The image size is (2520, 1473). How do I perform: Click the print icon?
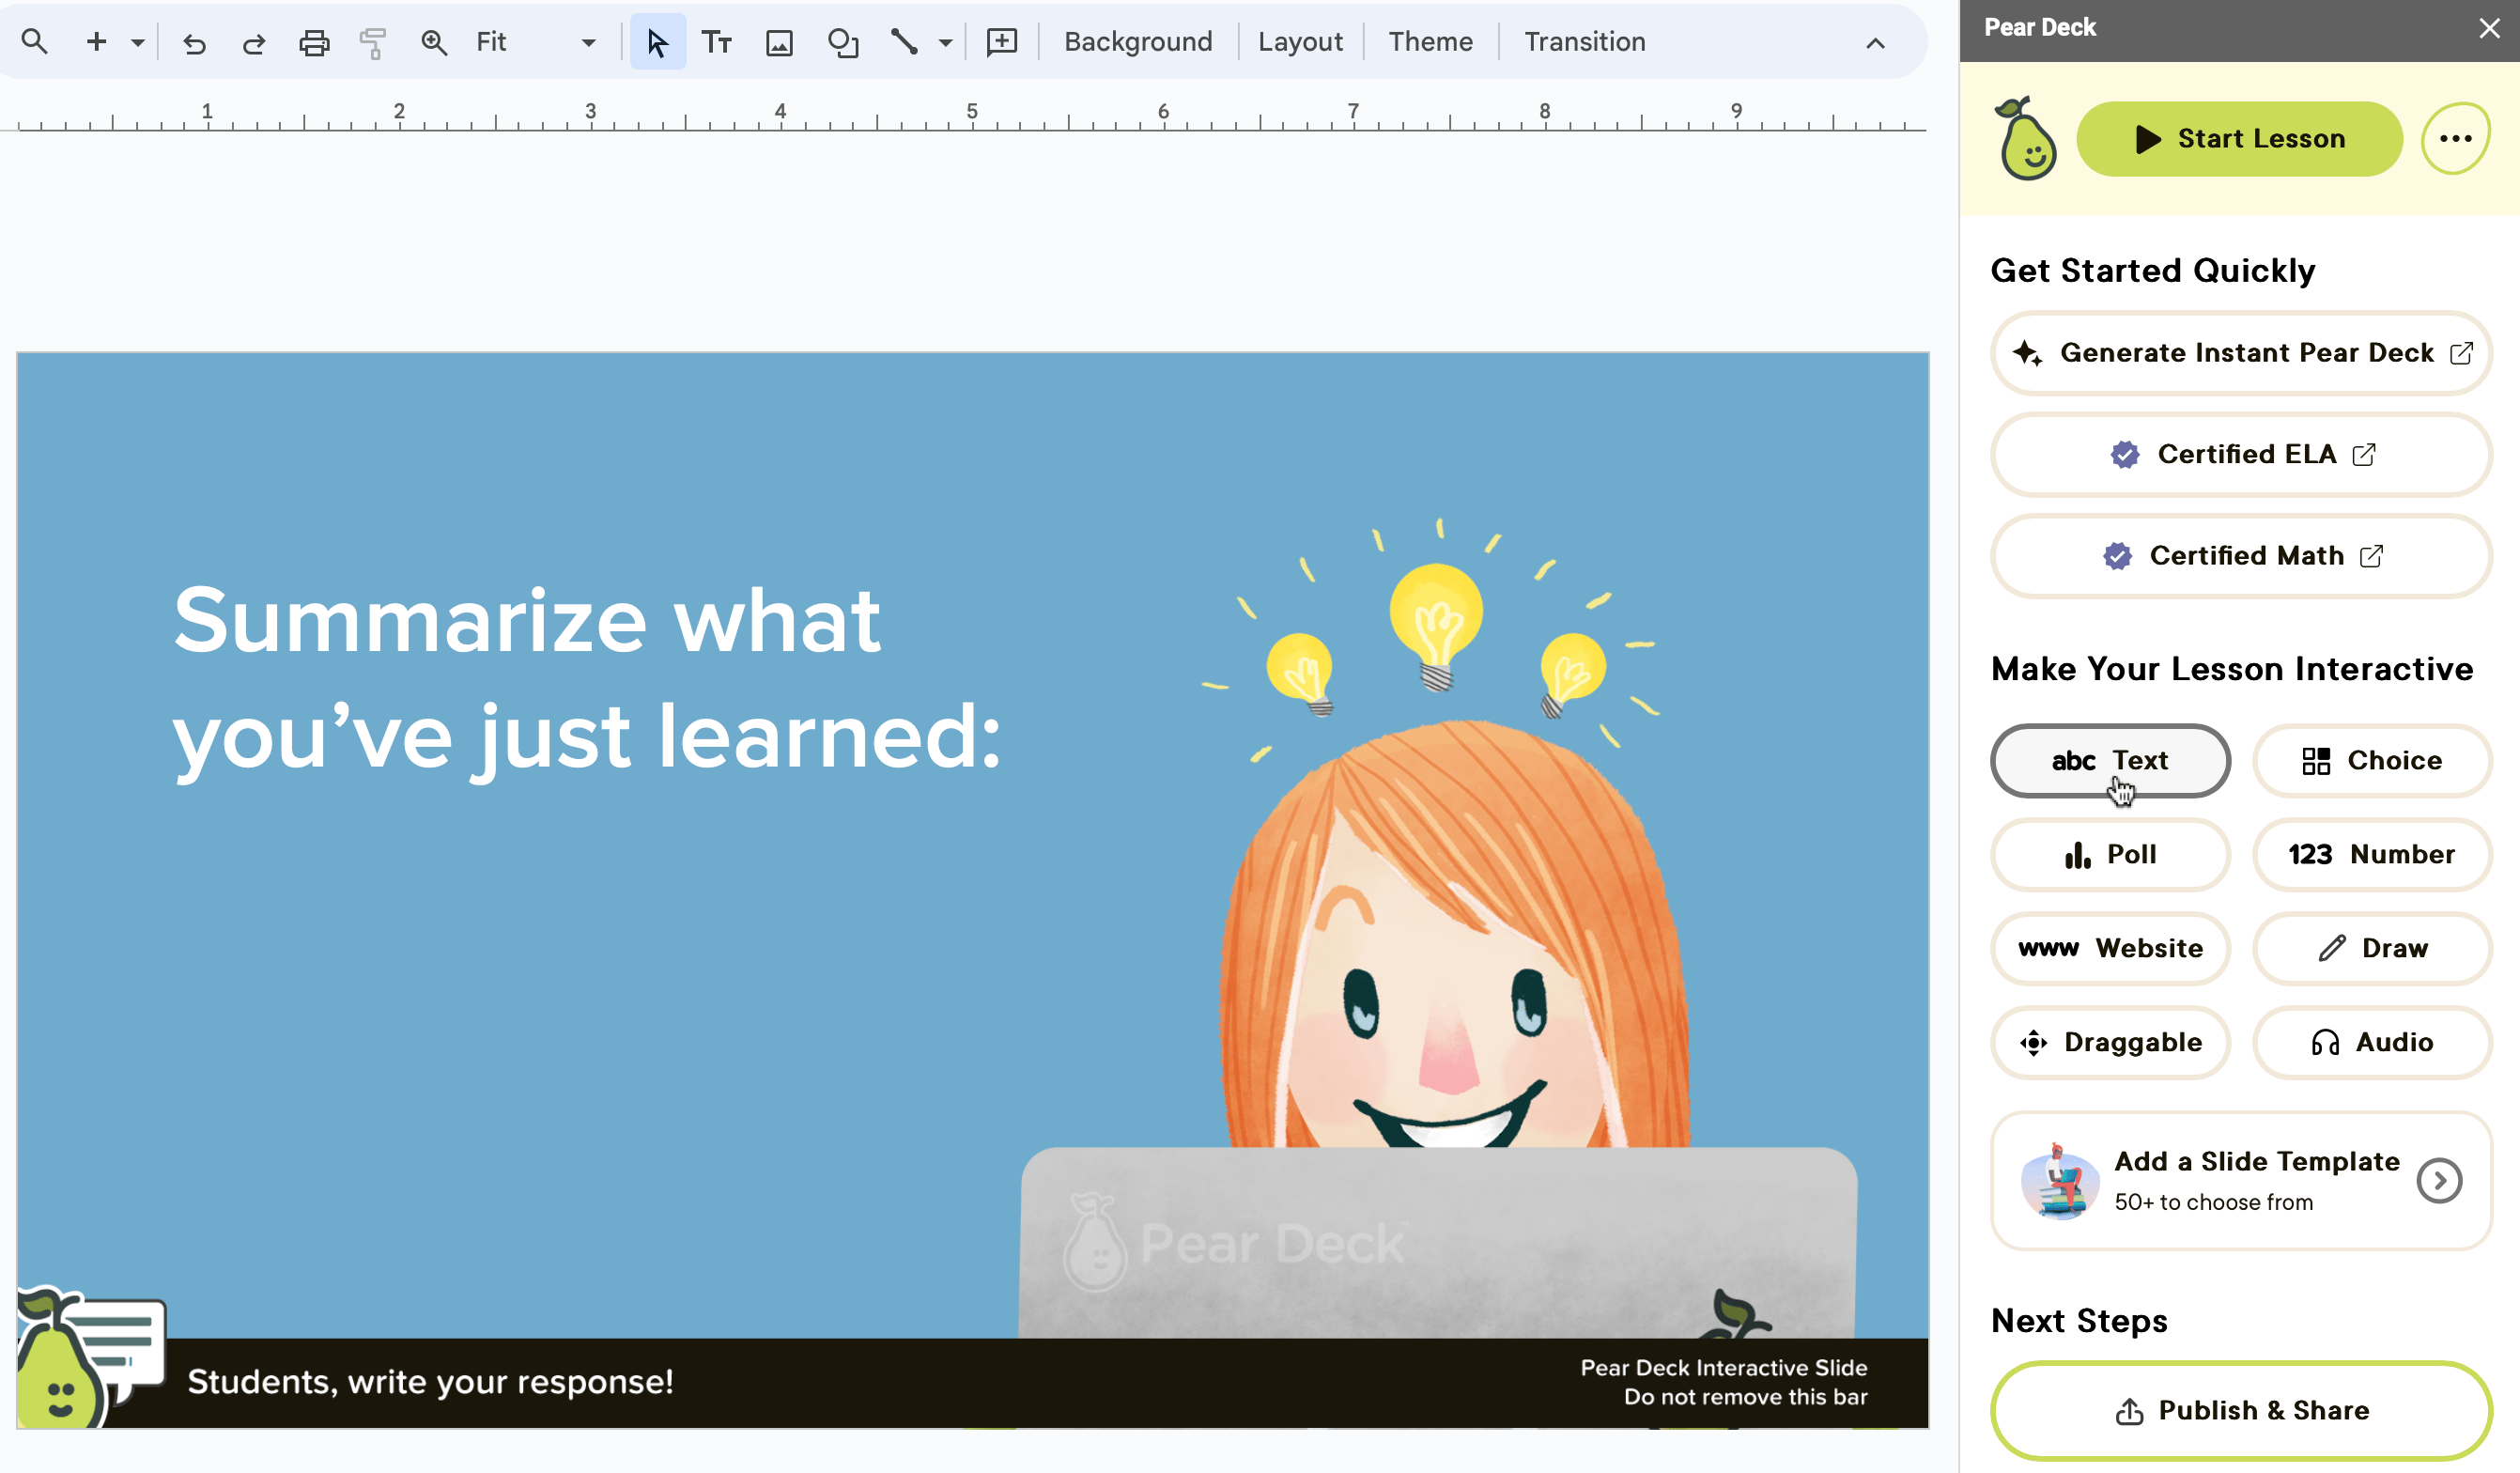point(314,42)
